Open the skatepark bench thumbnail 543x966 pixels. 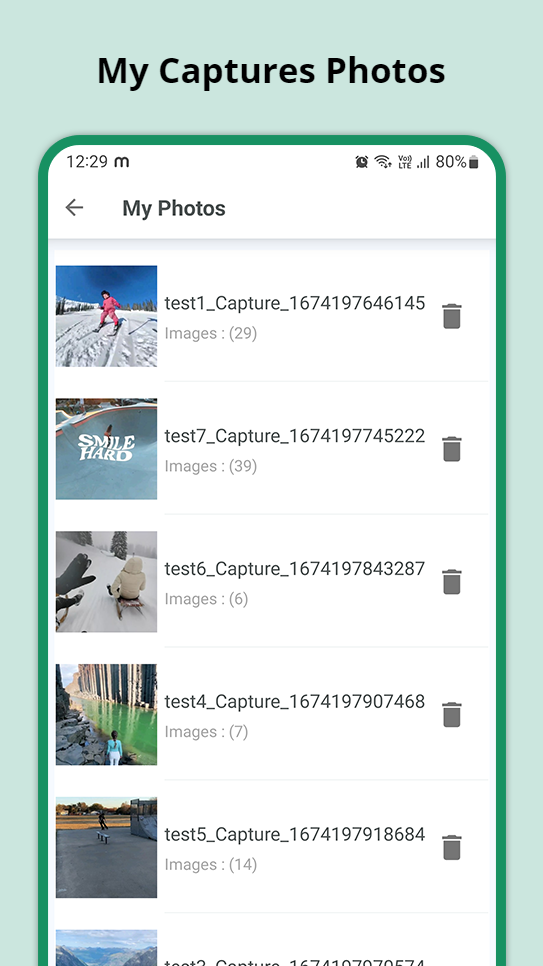[x=106, y=847]
